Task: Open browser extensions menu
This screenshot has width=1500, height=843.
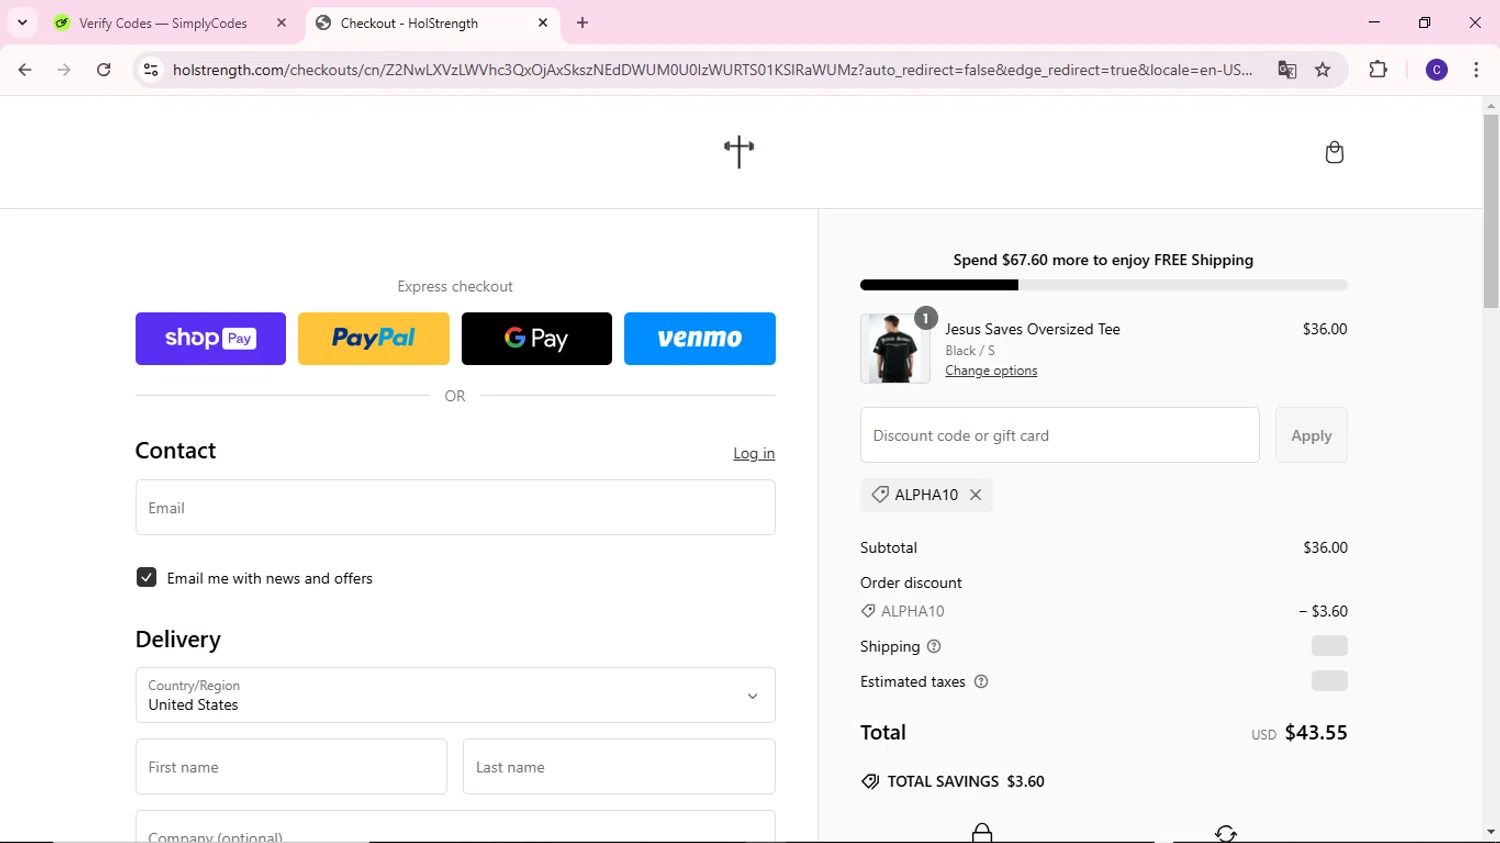Action: pyautogui.click(x=1378, y=70)
